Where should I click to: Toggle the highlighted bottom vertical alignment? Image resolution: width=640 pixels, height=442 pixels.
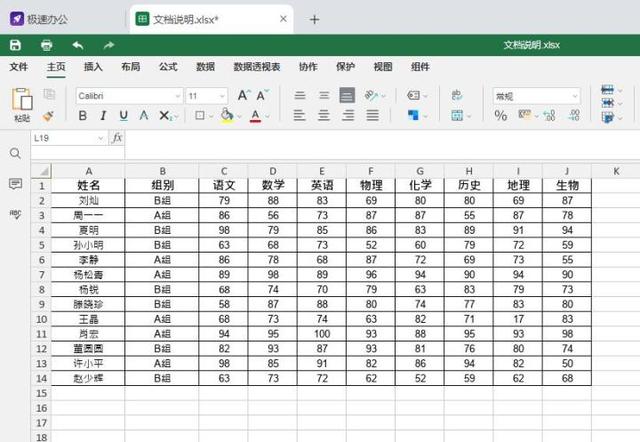(347, 96)
